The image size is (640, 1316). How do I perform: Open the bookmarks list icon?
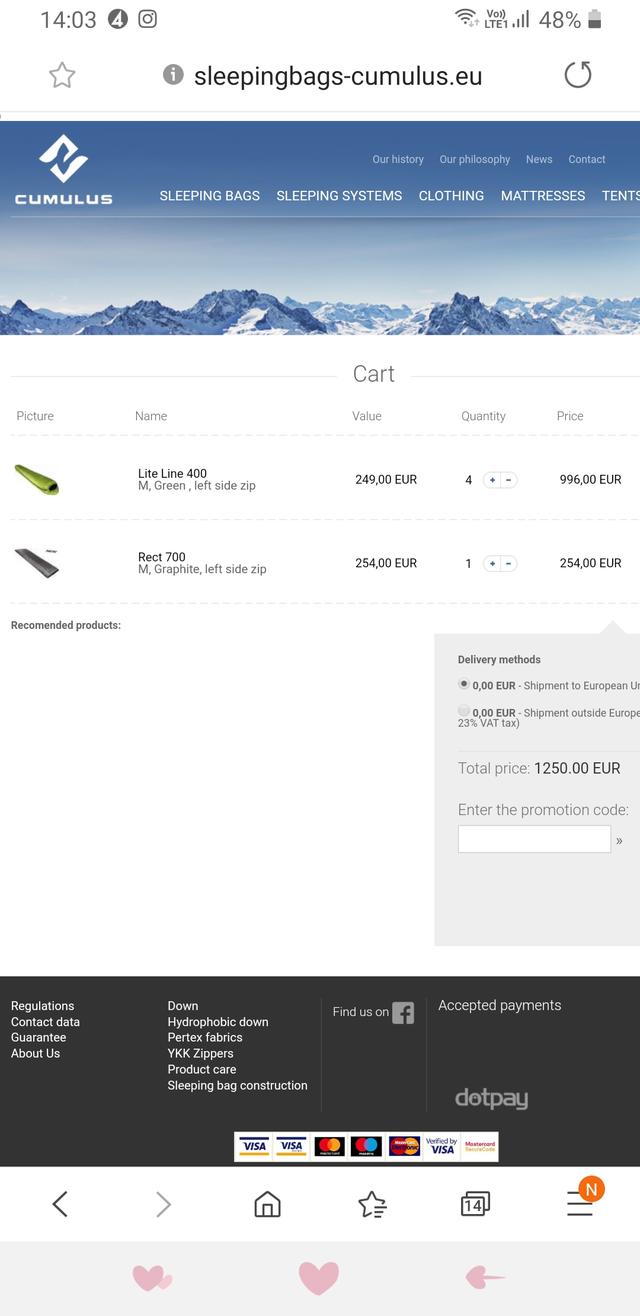pyautogui.click(x=372, y=1204)
